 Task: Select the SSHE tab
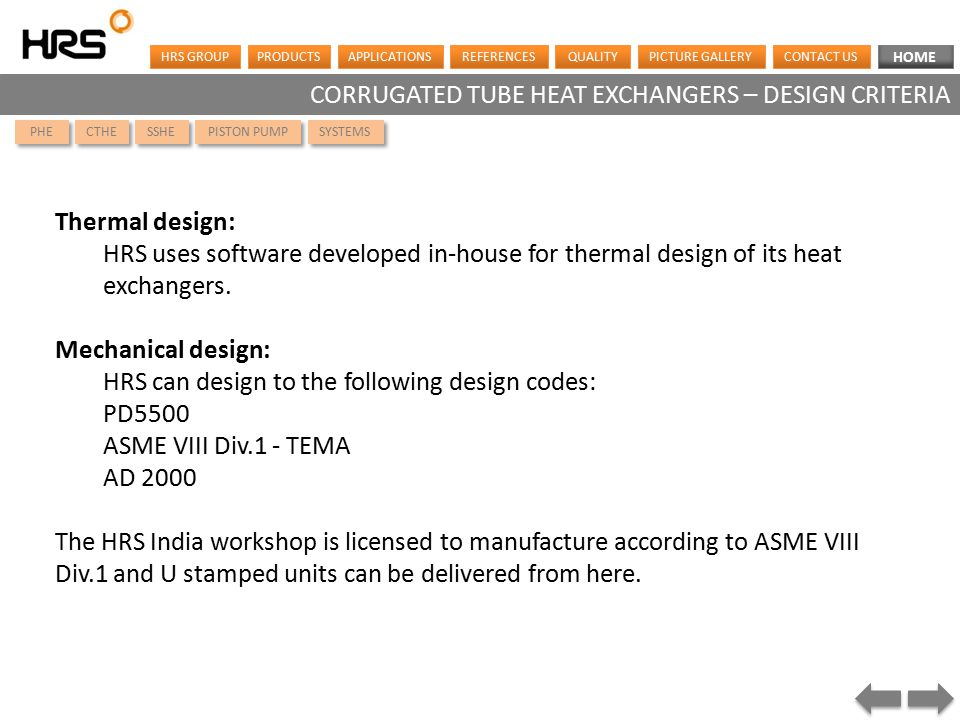click(x=161, y=132)
